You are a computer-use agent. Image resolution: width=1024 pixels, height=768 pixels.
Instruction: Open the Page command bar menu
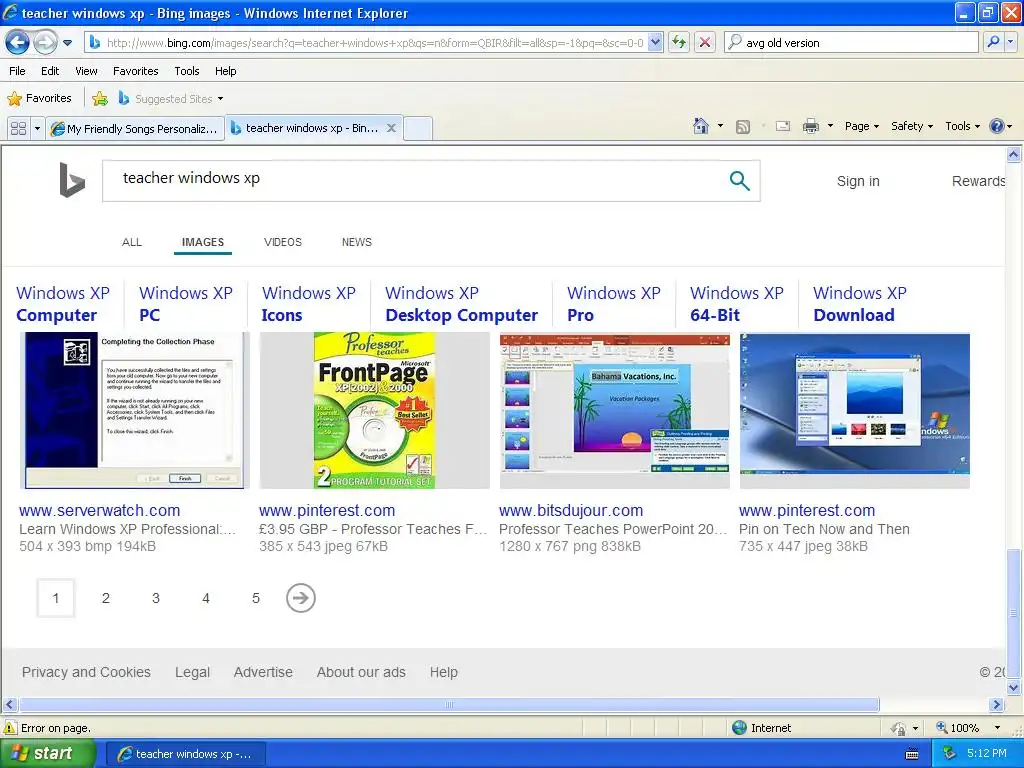(x=861, y=126)
